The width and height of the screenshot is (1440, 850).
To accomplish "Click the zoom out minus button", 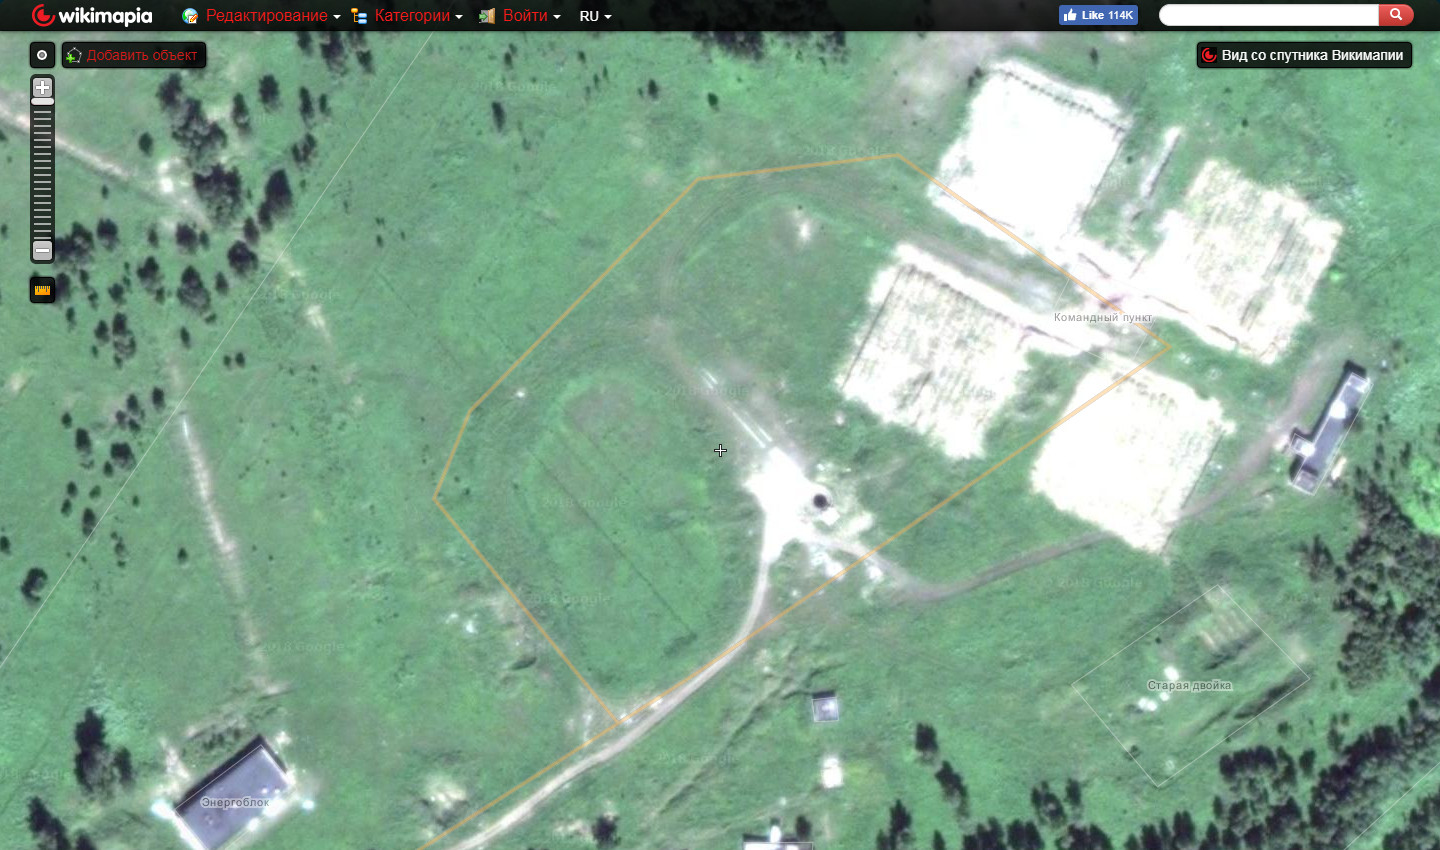I will pos(42,250).
